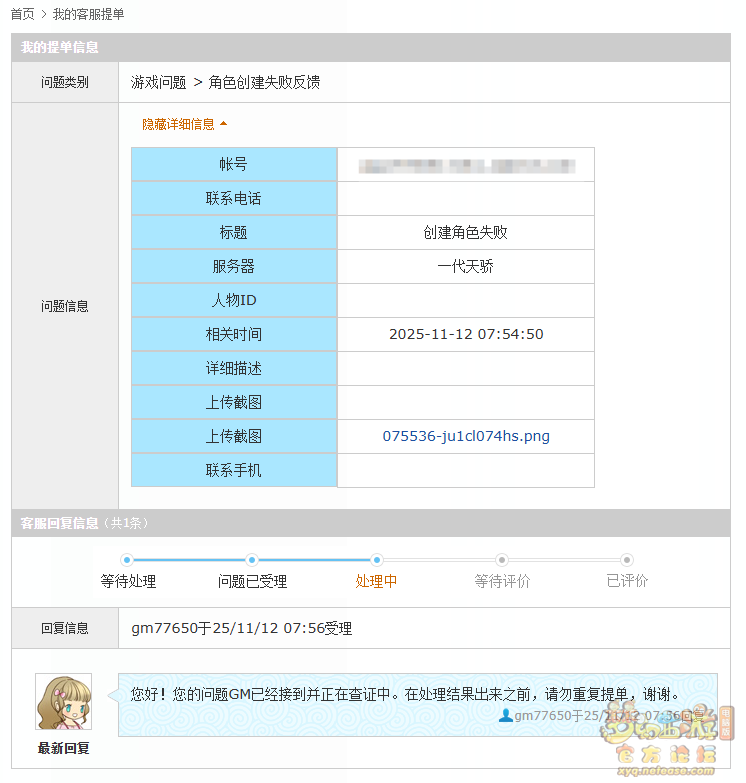Select the 已评价 final step dot
Screen dimensions: 746x783
tap(627, 560)
